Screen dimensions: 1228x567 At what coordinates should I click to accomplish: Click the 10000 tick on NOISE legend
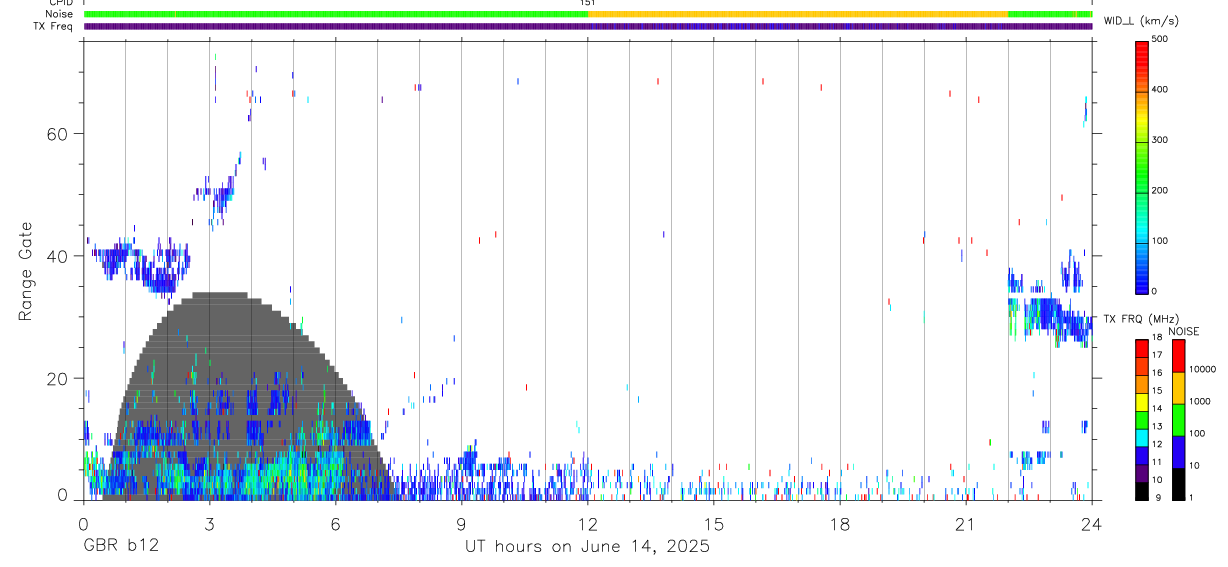coord(1202,369)
